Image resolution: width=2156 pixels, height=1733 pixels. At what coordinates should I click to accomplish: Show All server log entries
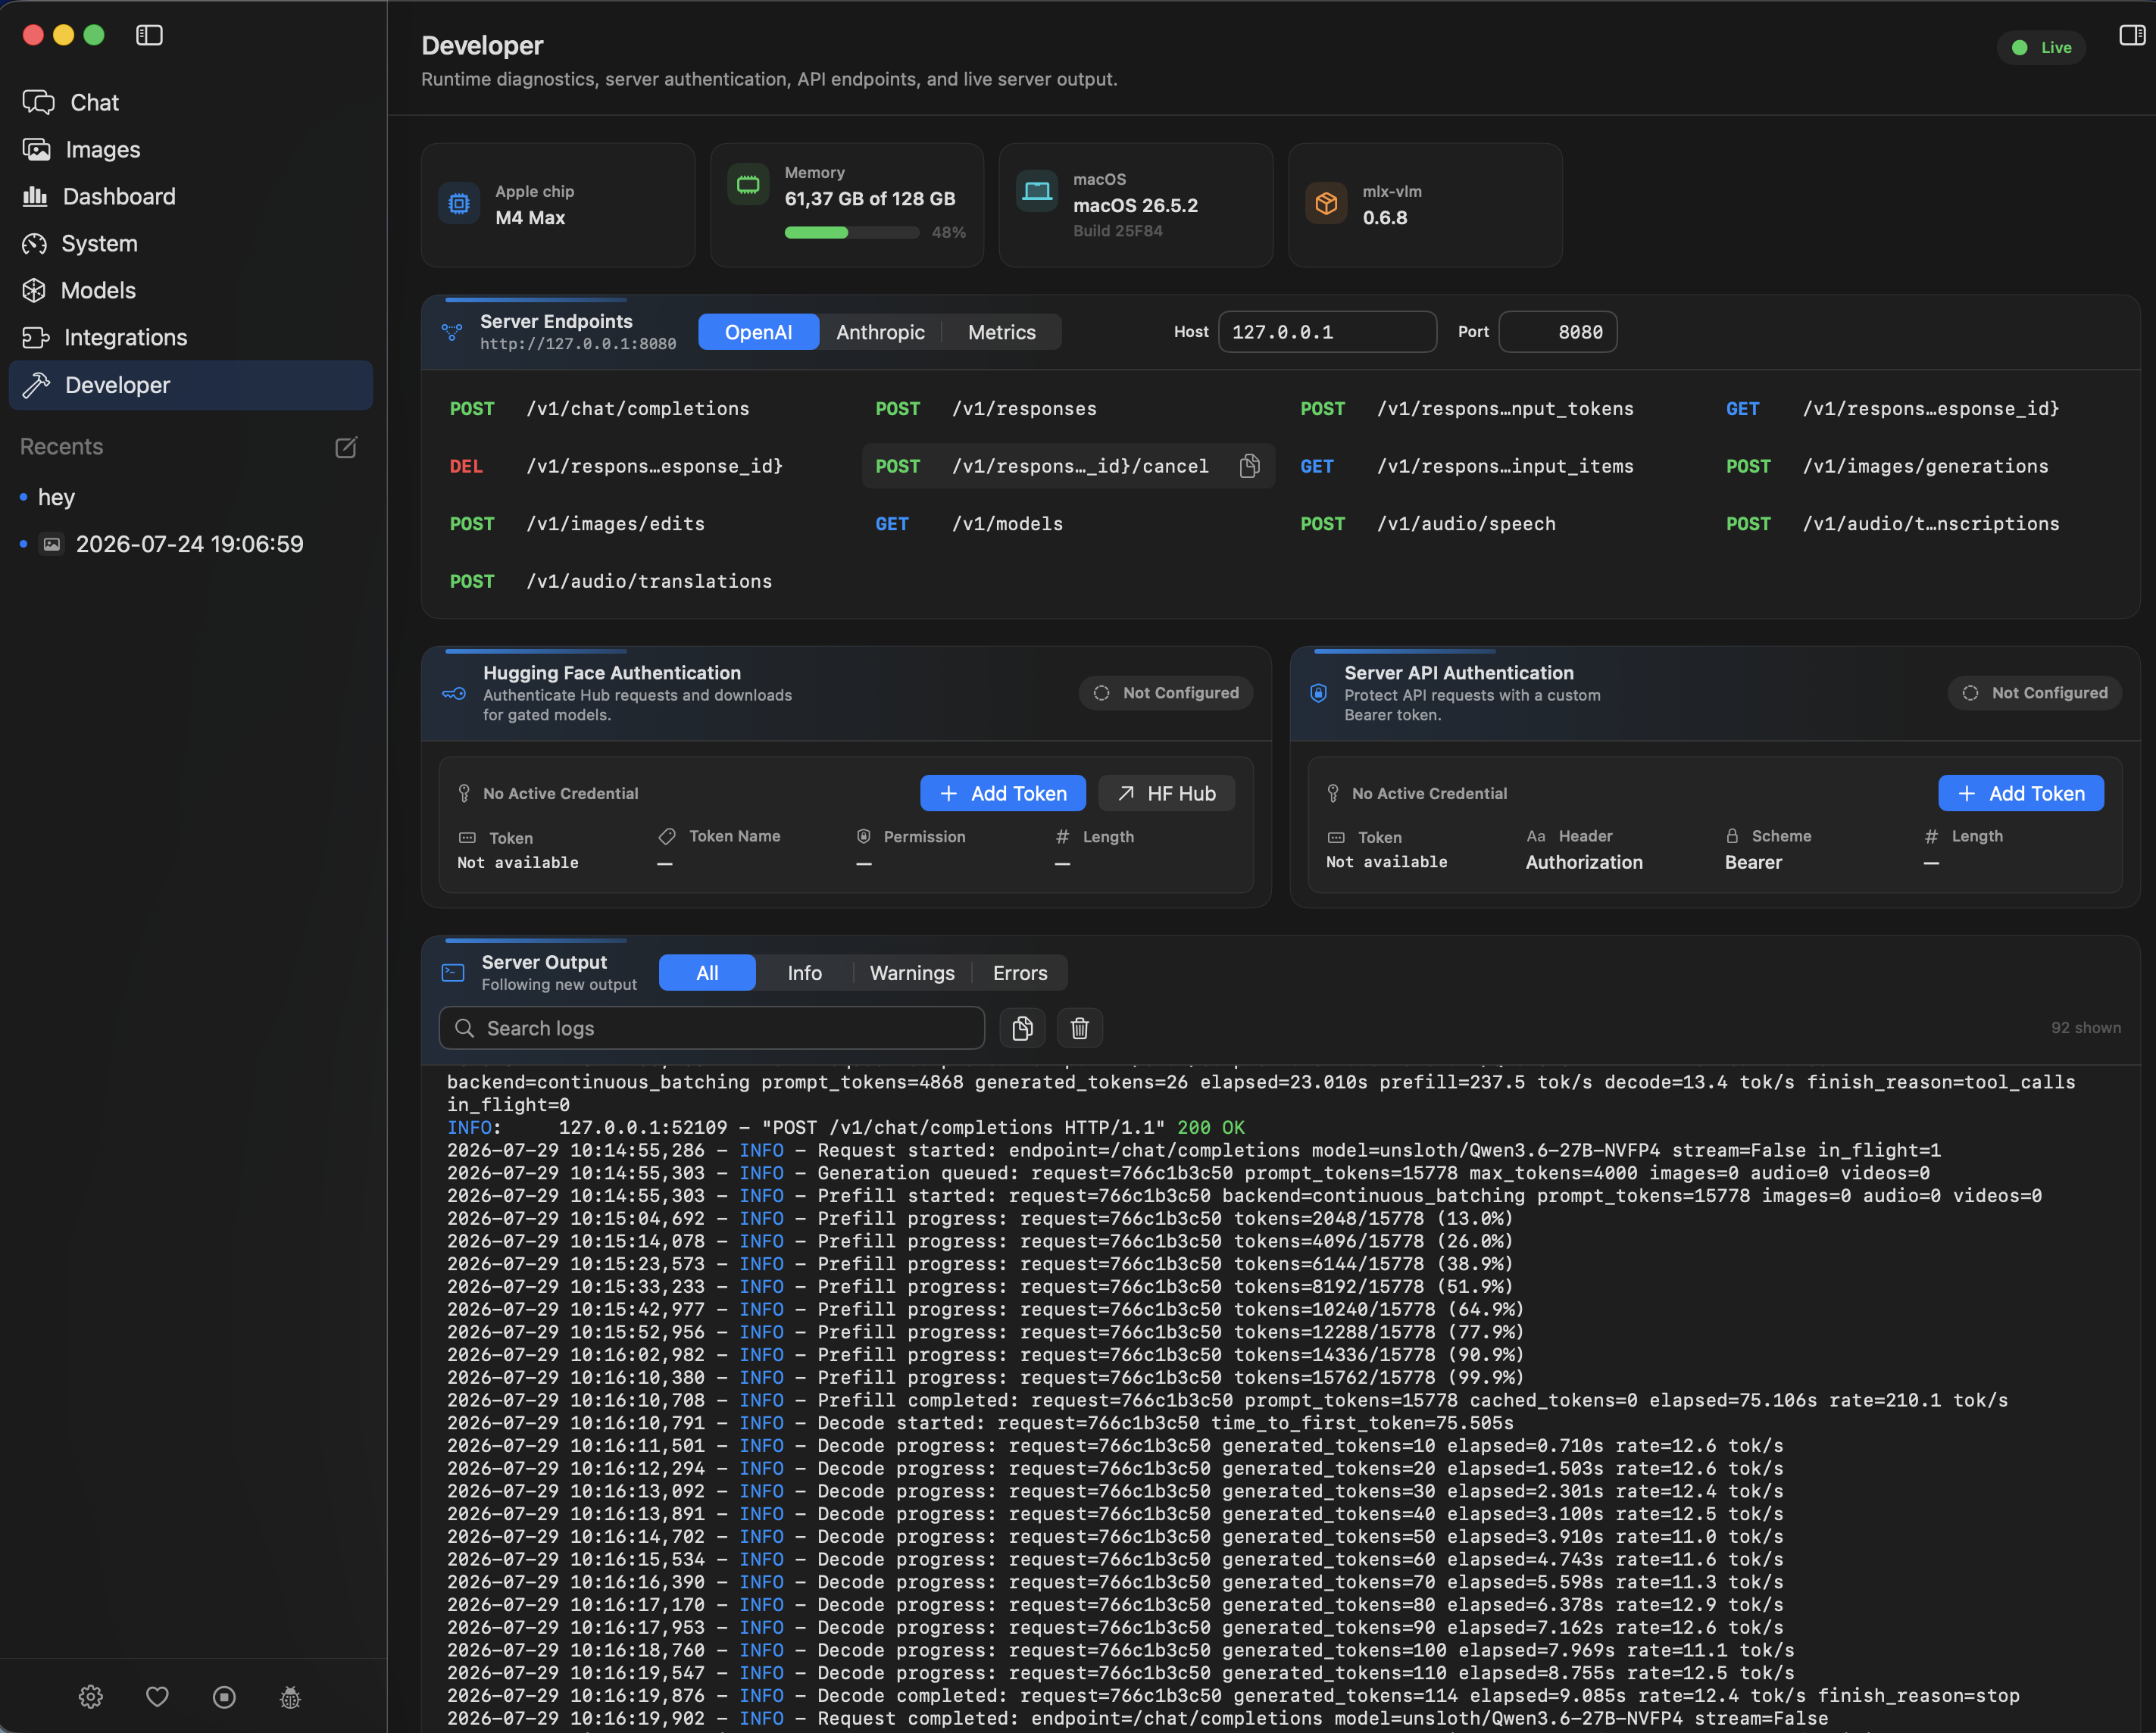click(707, 973)
